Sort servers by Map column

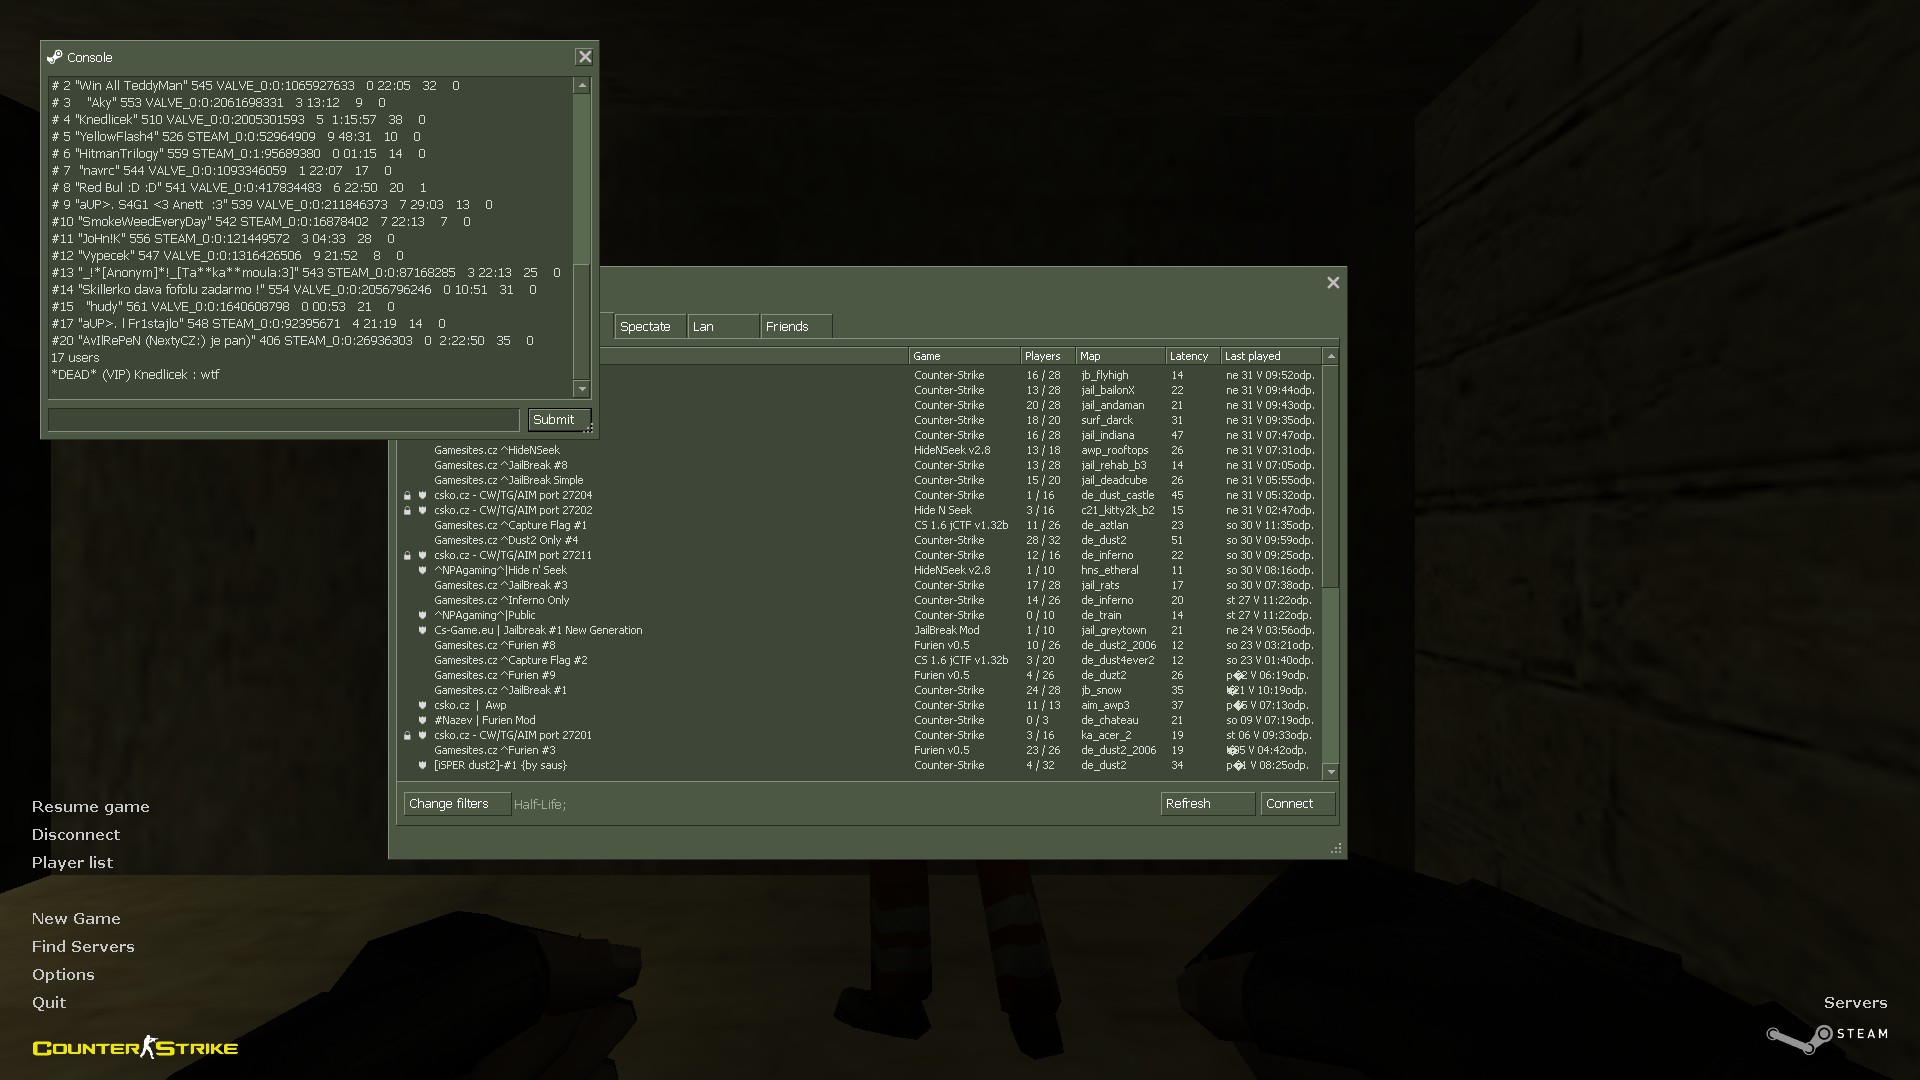[1120, 356]
